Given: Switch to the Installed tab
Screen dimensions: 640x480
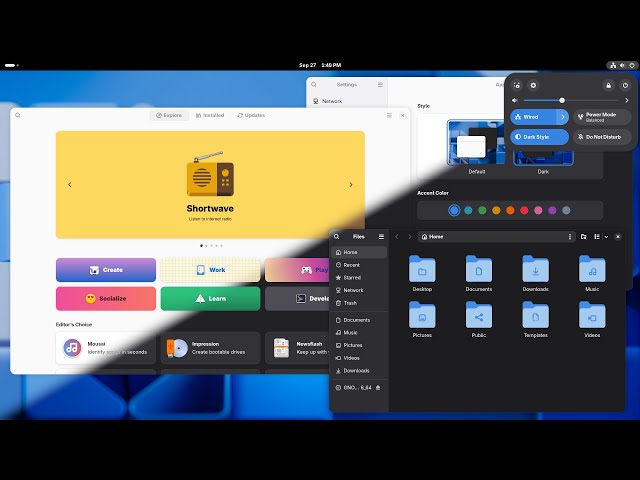Looking at the screenshot, I should coord(210,116).
